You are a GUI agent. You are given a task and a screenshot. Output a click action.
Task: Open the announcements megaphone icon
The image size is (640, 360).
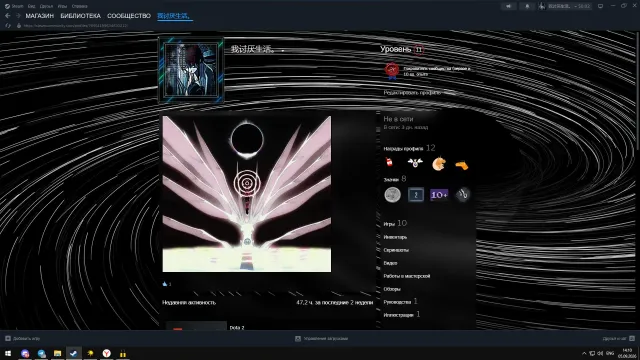coord(508,6)
